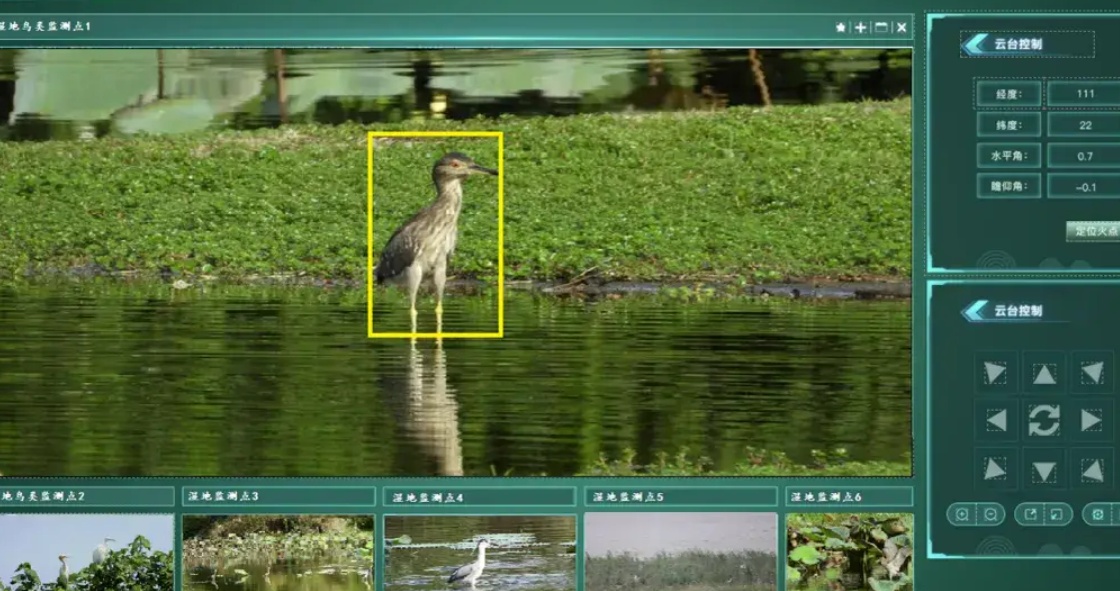
Task: Click the 水平角 value field showing 0.7
Action: tap(1083, 156)
